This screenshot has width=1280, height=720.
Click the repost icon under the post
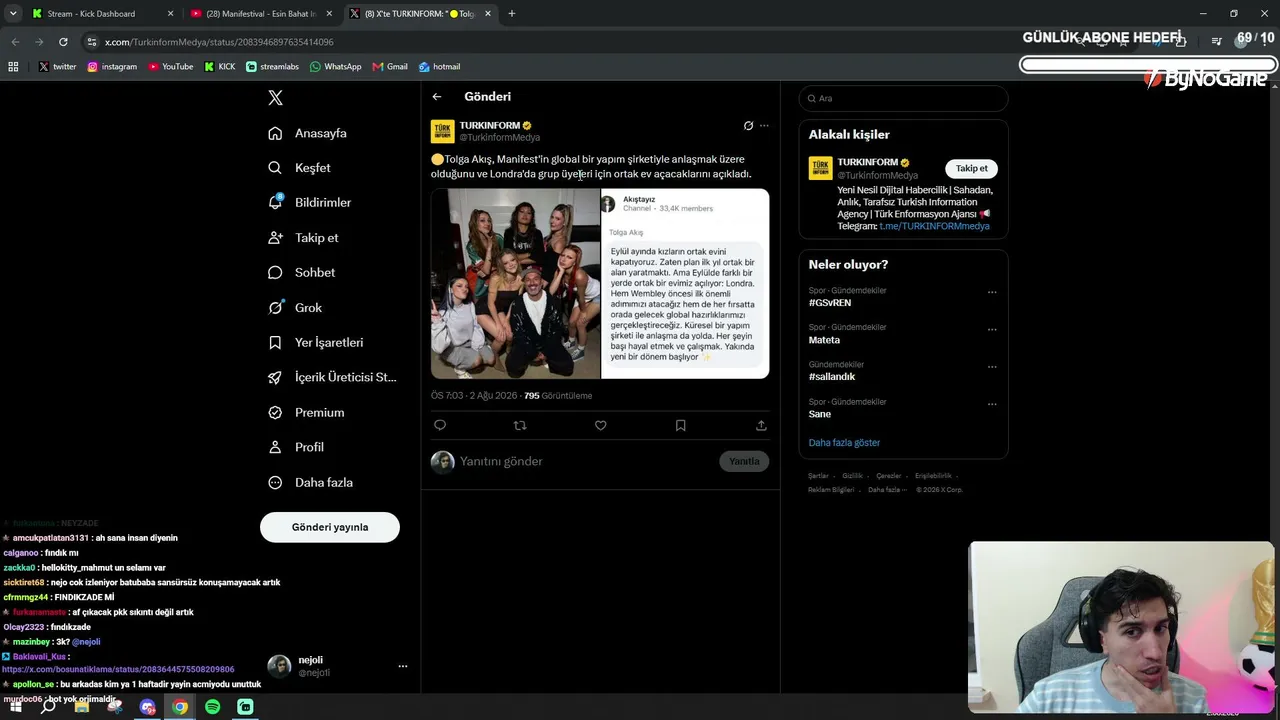coord(520,425)
